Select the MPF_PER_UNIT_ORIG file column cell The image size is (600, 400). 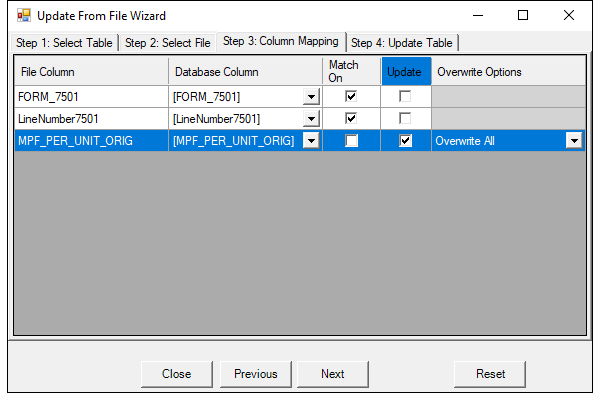click(x=91, y=140)
